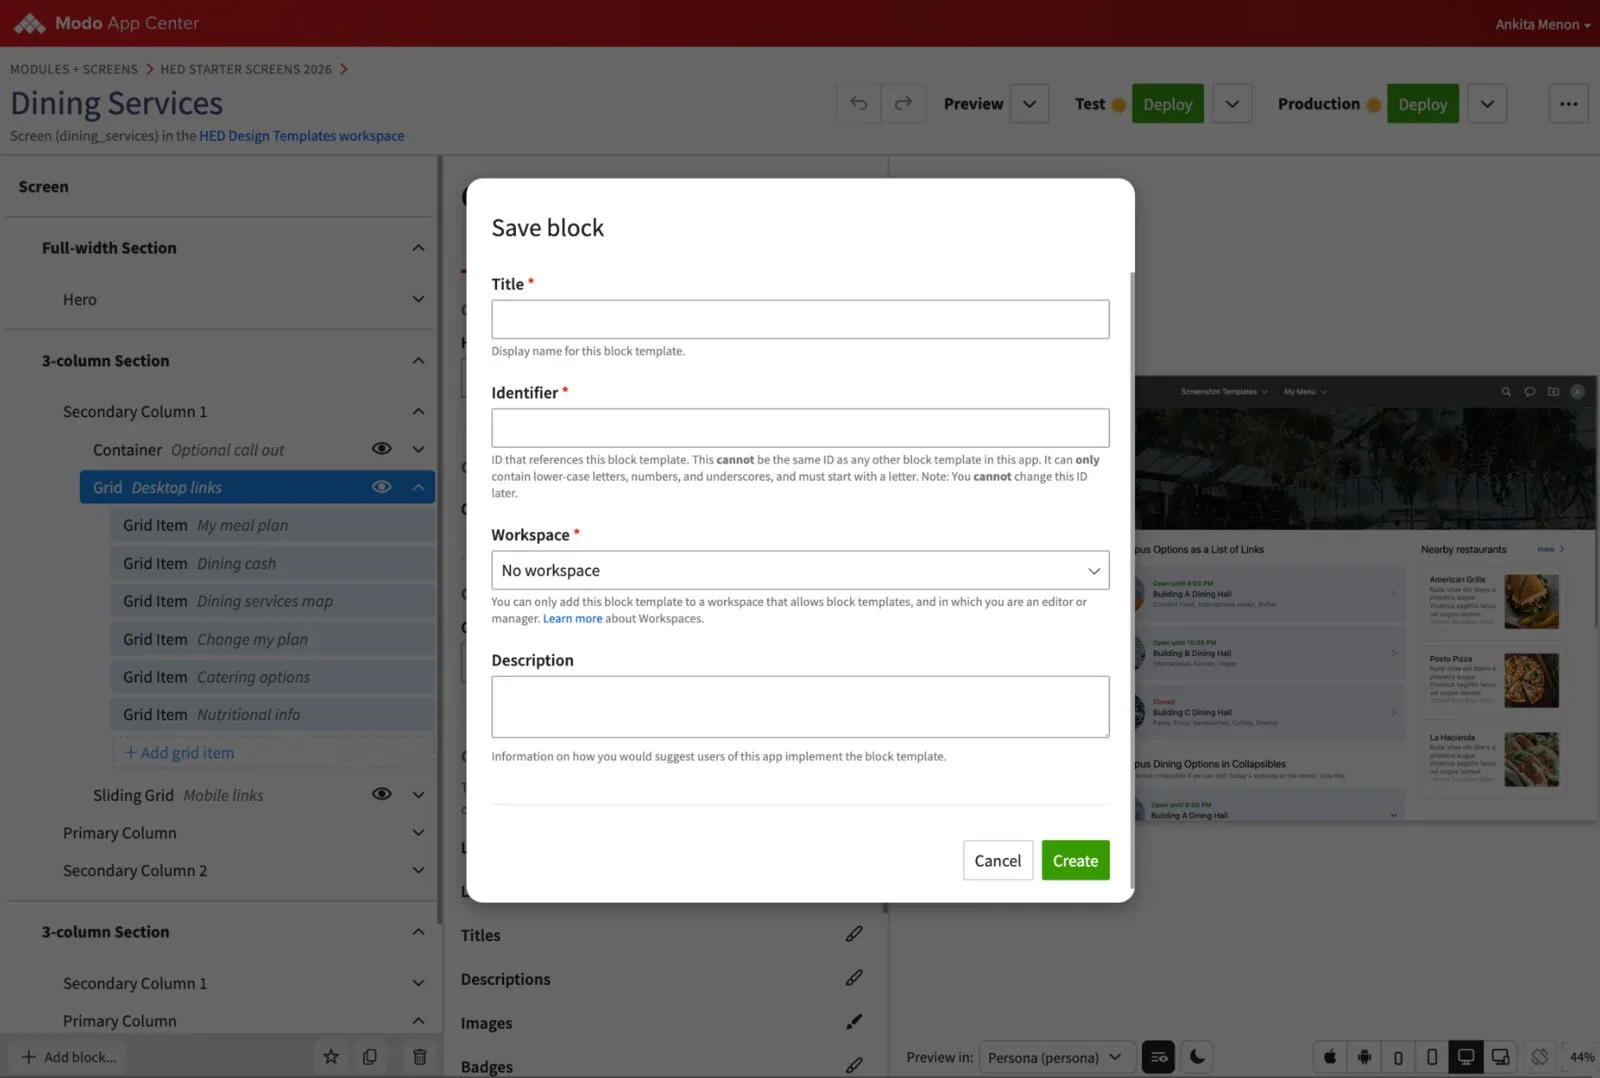
Task: Open the Persona preview dropdown
Action: click(1056, 1057)
